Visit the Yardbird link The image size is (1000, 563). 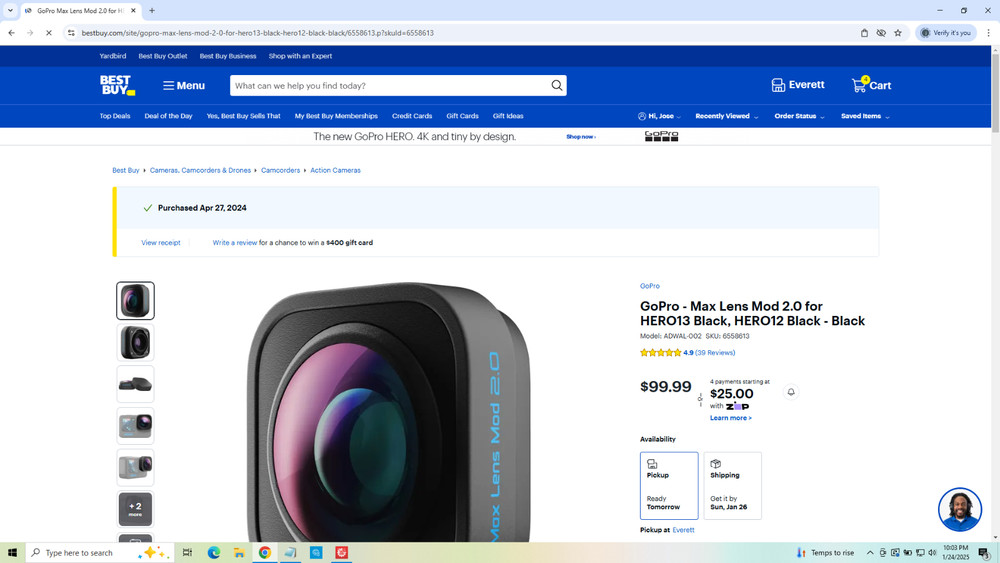(113, 56)
